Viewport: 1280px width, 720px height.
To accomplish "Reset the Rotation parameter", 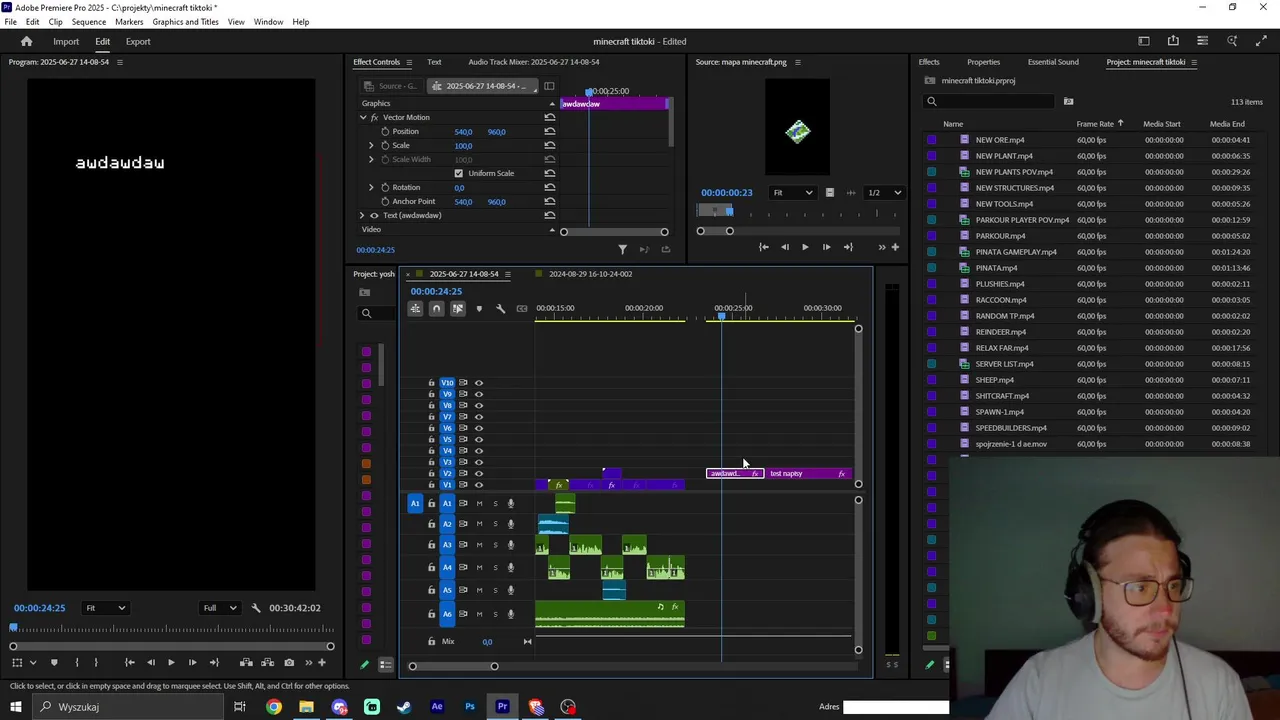I will (x=549, y=187).
